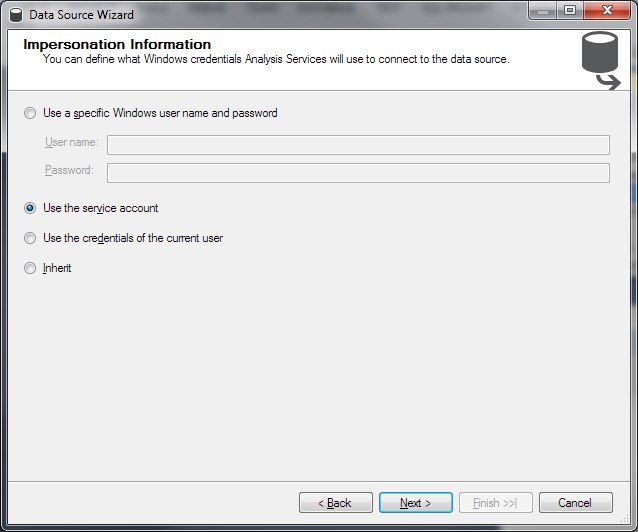
Task: Select "Use a specific Windows user name and password"
Action: [30, 113]
